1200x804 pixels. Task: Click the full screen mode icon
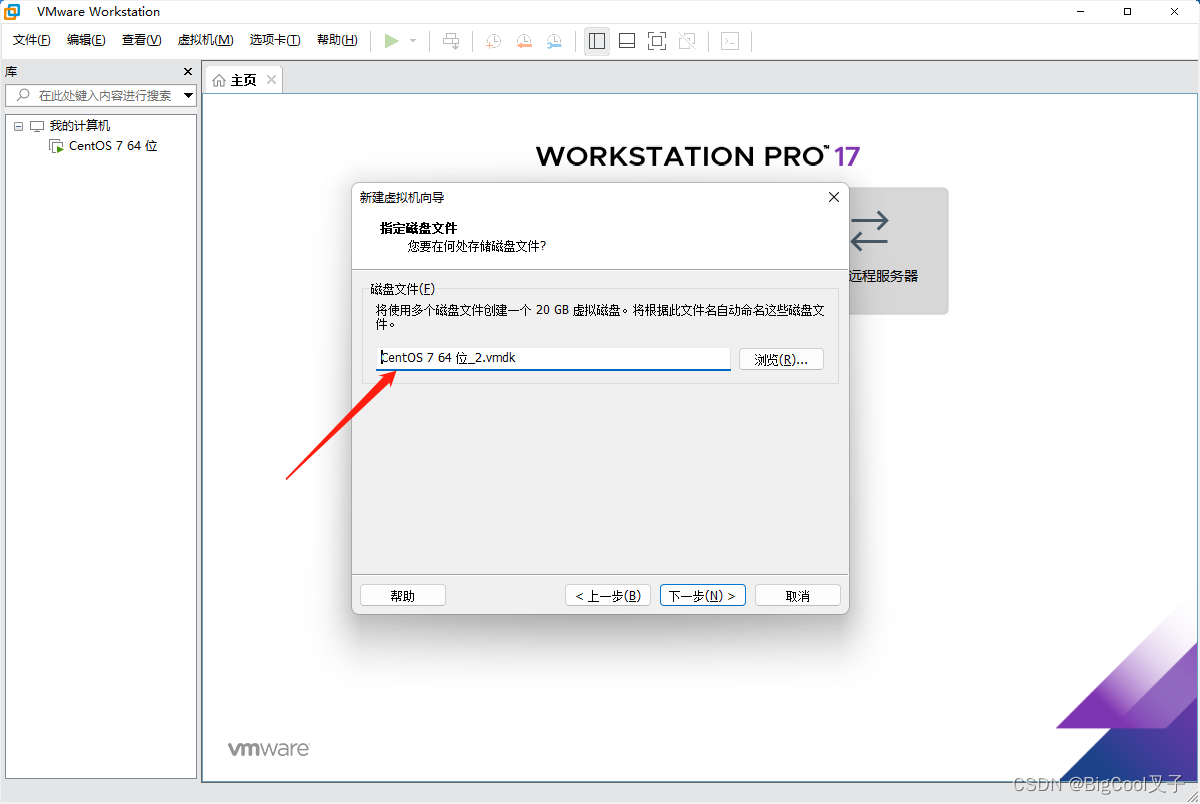pos(657,41)
